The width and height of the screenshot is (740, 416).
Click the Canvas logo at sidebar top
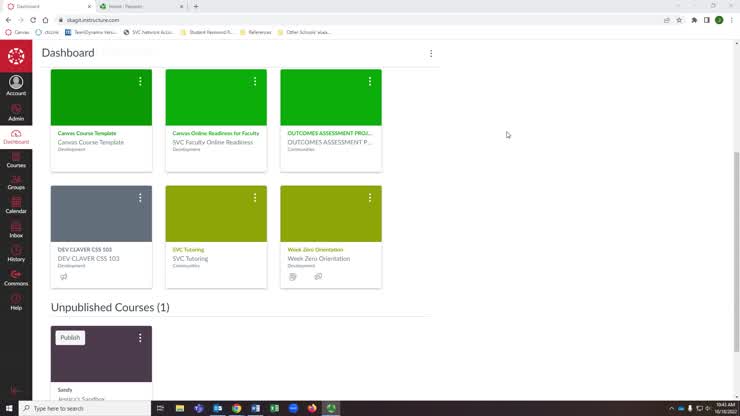[x=16, y=56]
